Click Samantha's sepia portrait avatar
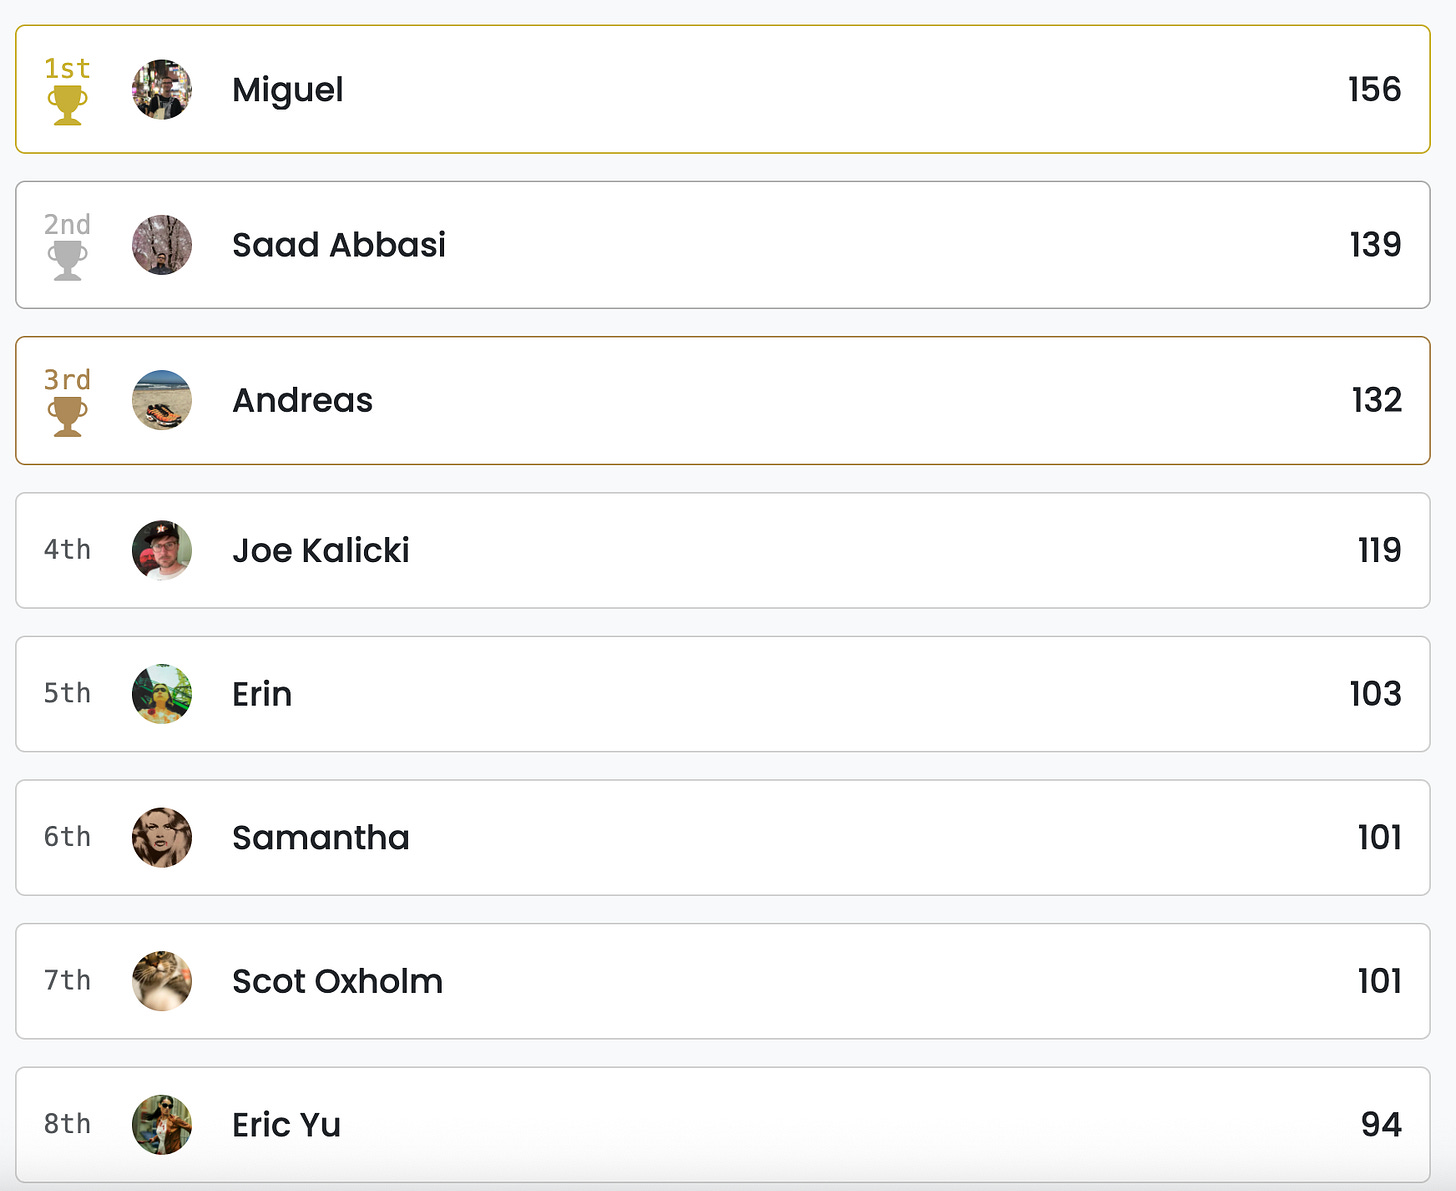 [x=162, y=837]
